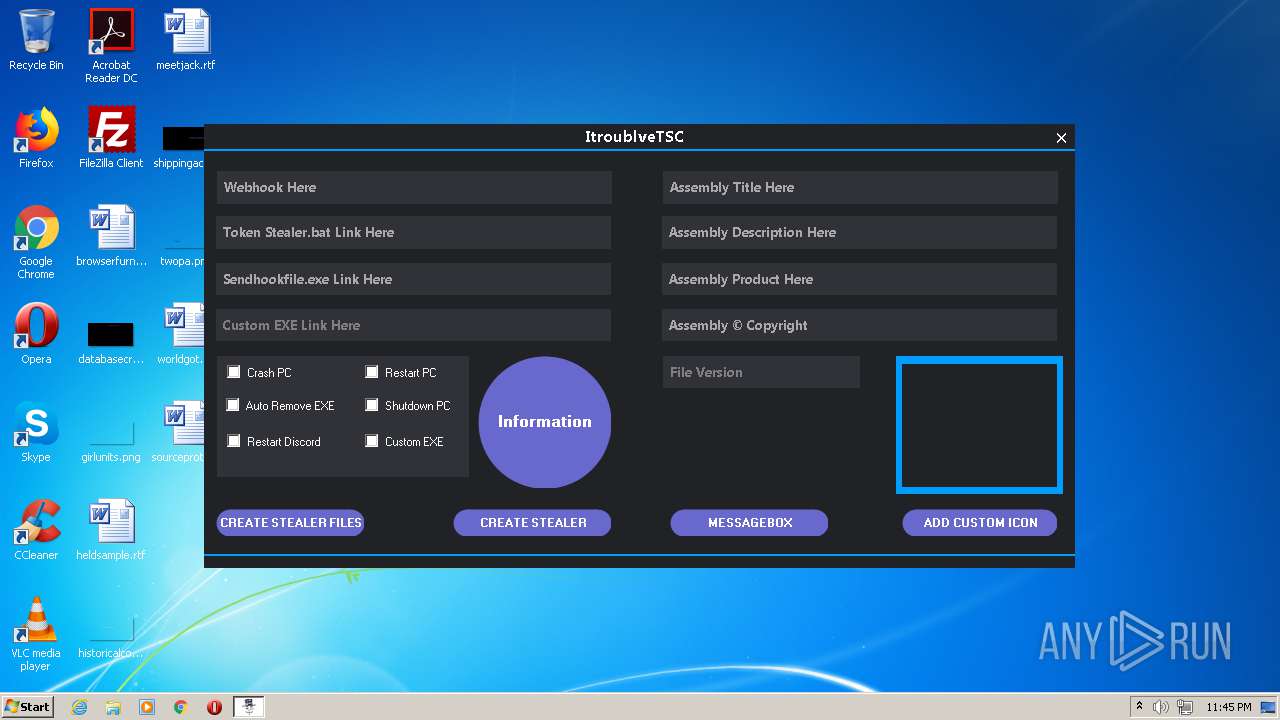This screenshot has width=1280, height=720.
Task: Click the ItroublveTSC window title
Action: [x=635, y=137]
